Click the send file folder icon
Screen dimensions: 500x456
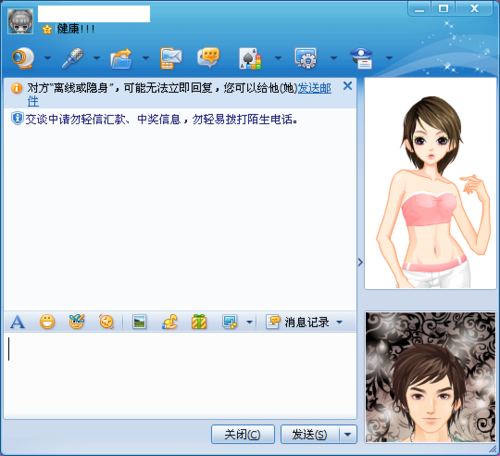pyautogui.click(x=122, y=58)
